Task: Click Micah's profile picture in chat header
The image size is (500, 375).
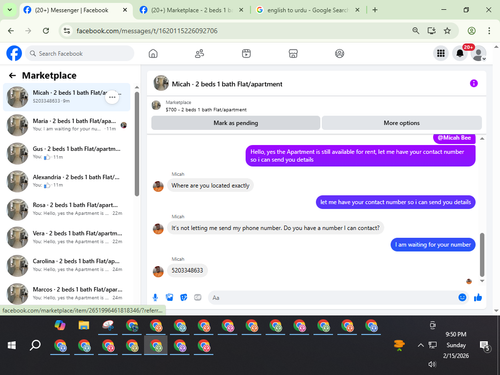Action: pyautogui.click(x=161, y=83)
